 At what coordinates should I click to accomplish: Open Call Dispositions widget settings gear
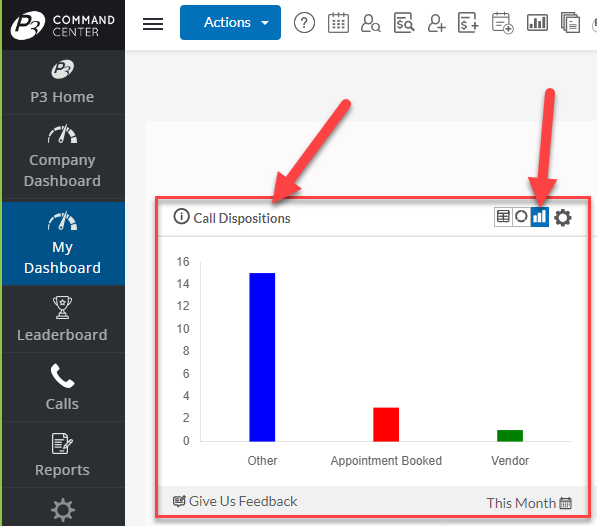pyautogui.click(x=563, y=218)
